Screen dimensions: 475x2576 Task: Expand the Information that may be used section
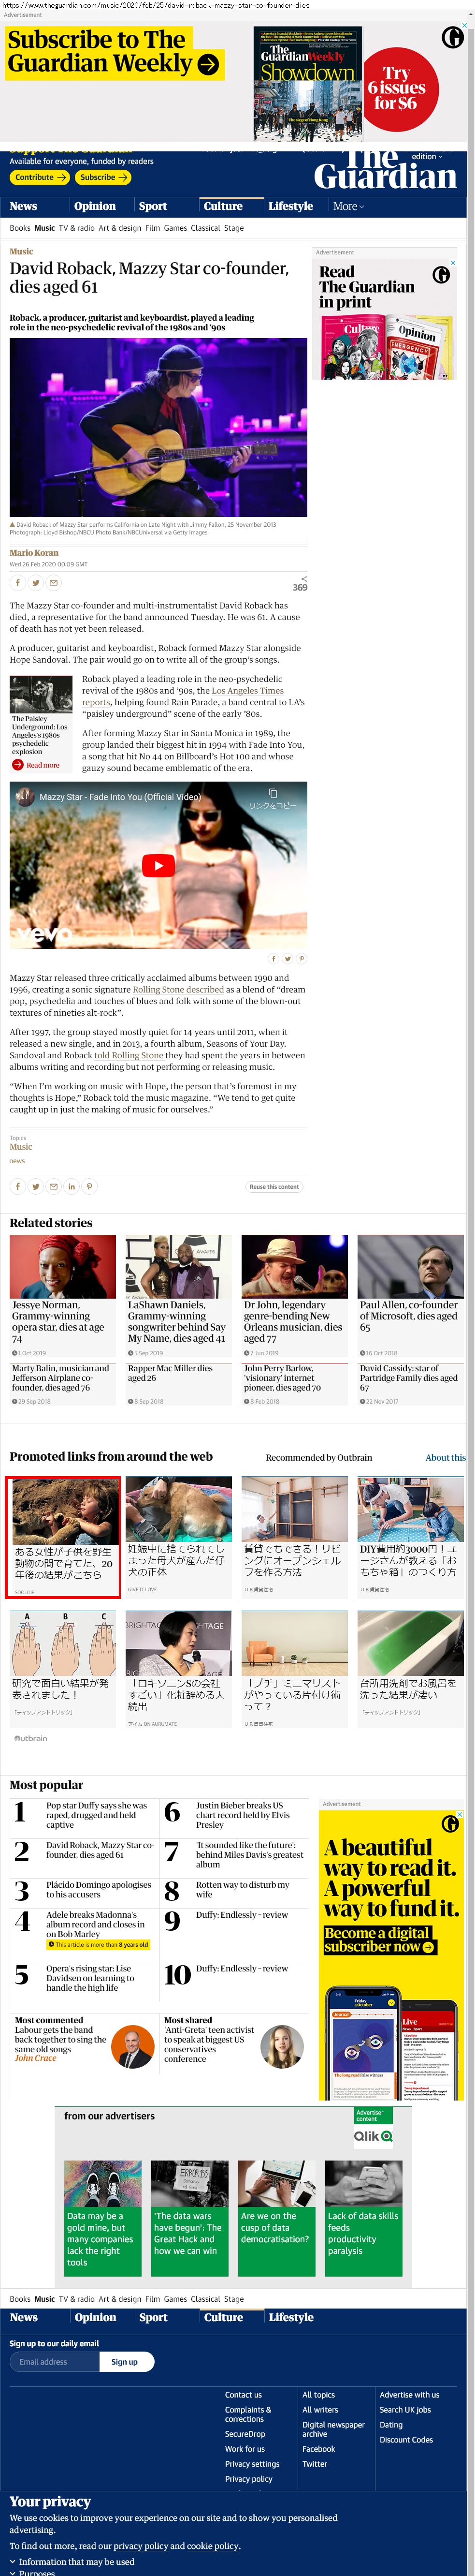click(x=72, y=2561)
